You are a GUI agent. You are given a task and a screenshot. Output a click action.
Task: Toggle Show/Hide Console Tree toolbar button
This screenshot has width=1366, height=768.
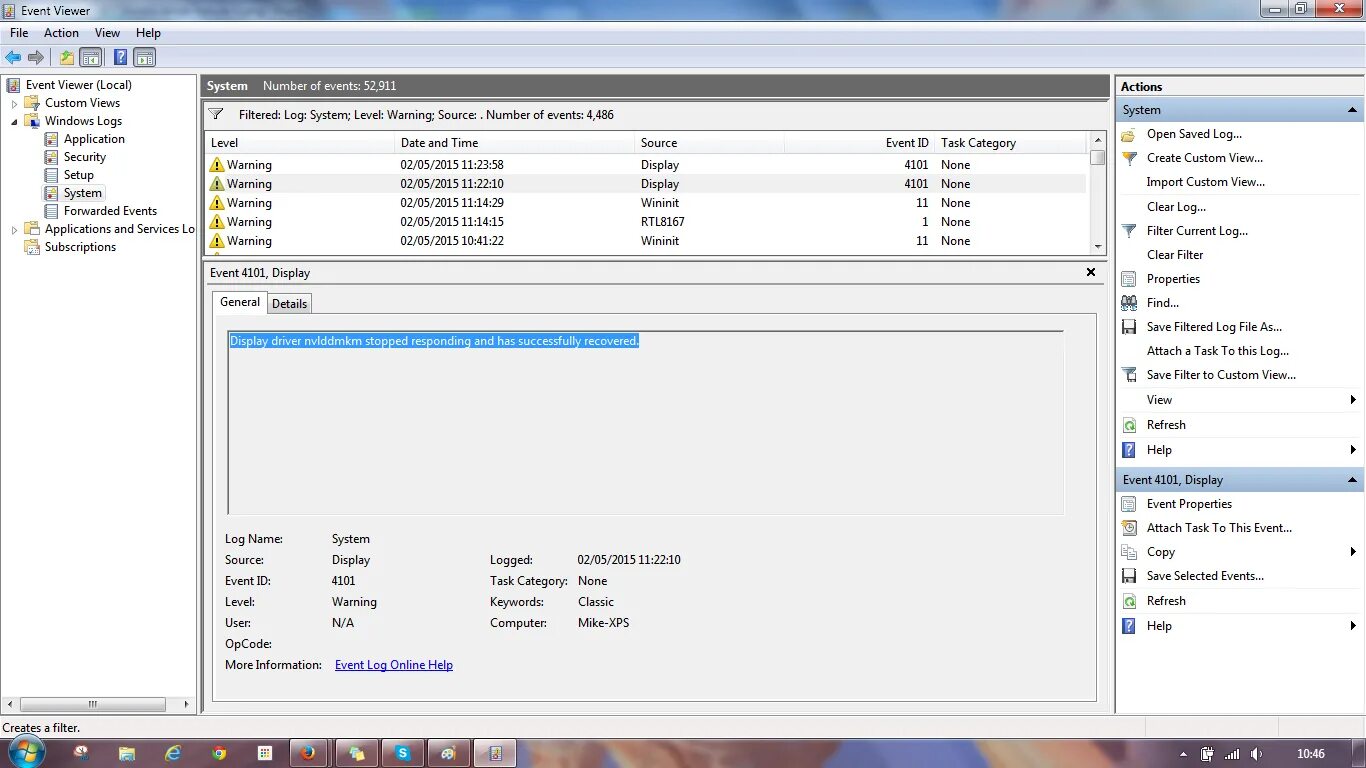tap(91, 57)
